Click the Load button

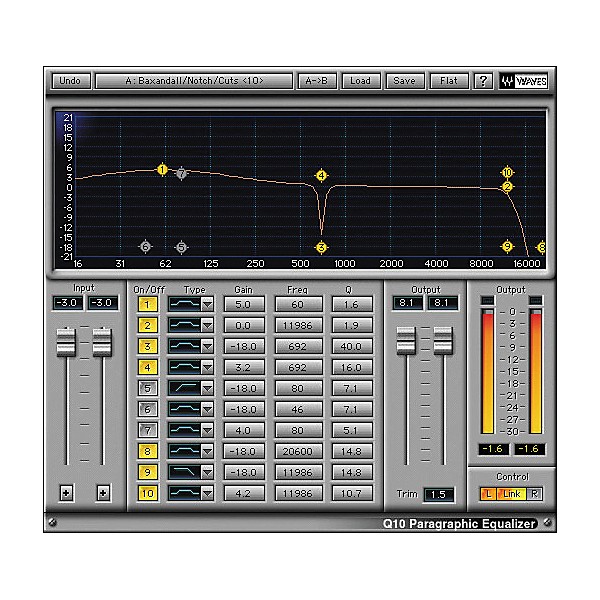(x=360, y=81)
